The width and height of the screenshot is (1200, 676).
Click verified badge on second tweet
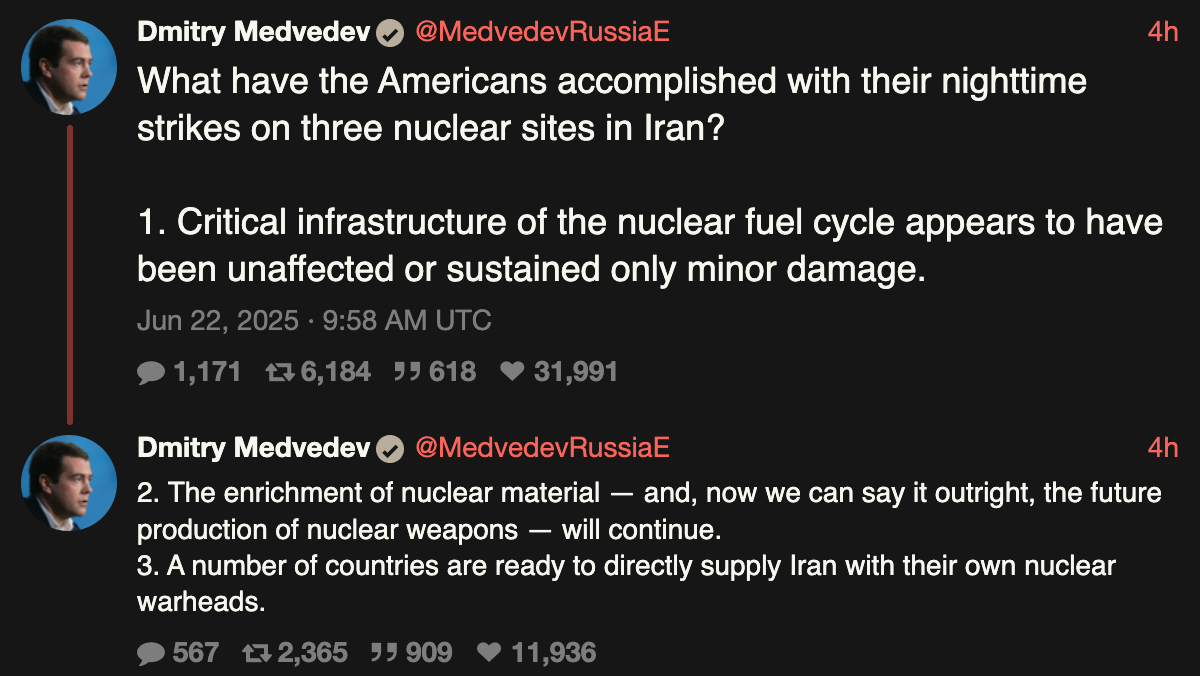pos(390,449)
